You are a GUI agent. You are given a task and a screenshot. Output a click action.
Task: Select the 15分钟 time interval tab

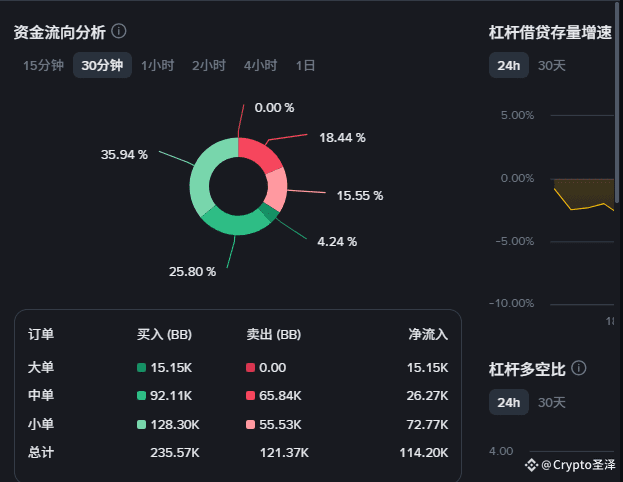pos(43,65)
